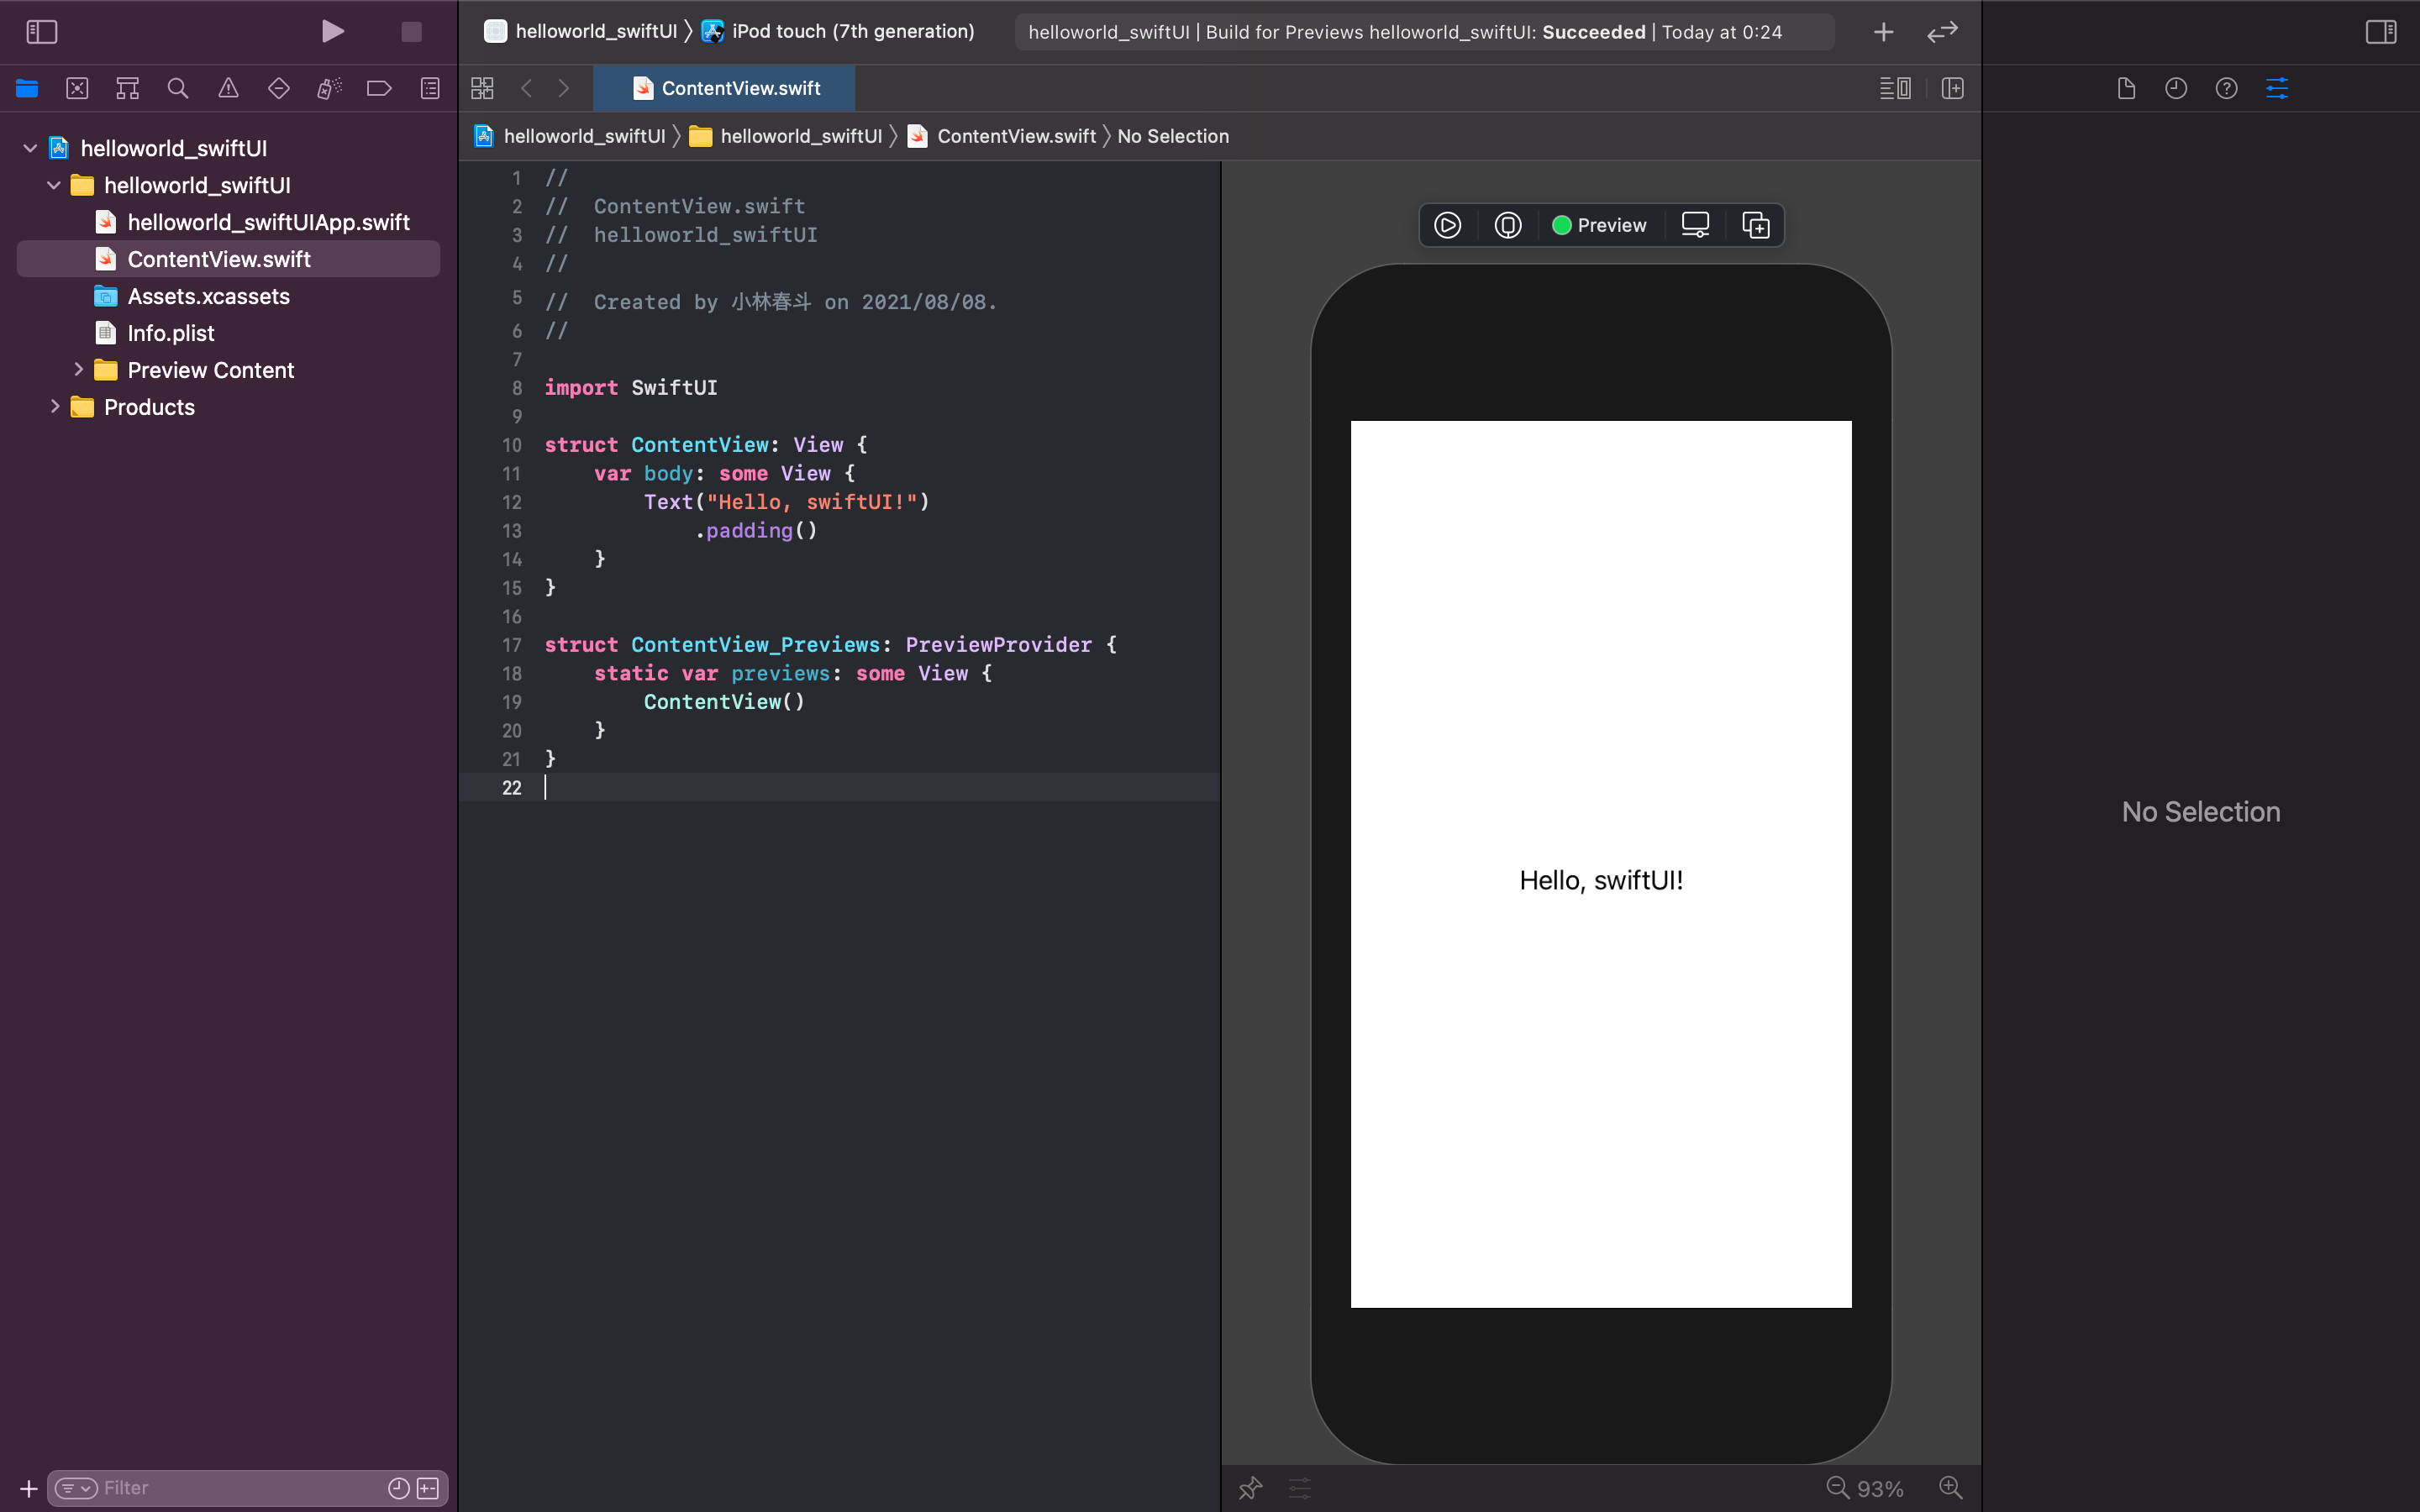Toggle the left navigator panel visibility
The width and height of the screenshot is (2420, 1512).
42,31
